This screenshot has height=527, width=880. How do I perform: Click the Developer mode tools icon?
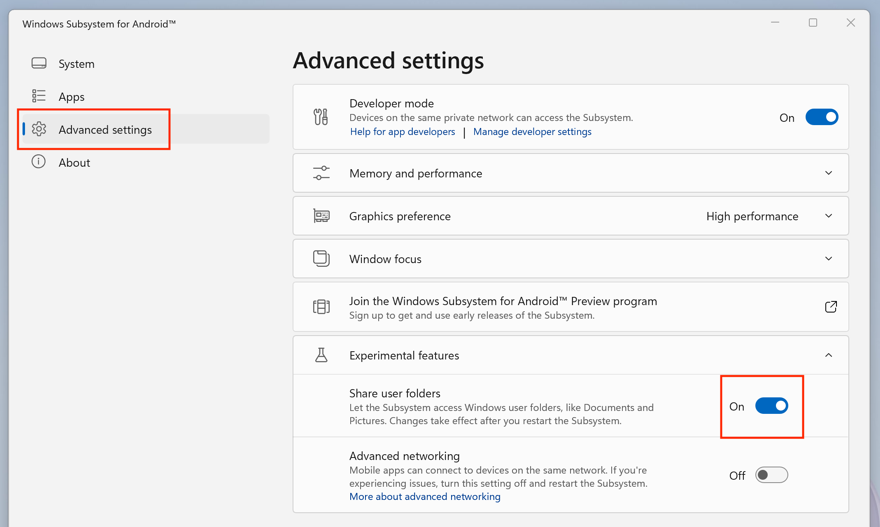(x=321, y=117)
